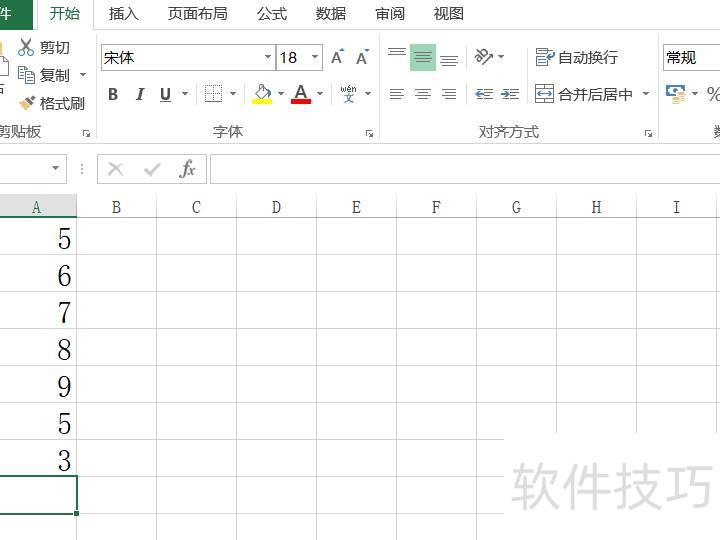Image resolution: width=720 pixels, height=540 pixels.
Task: Click the Insert Function fx icon
Action: click(x=187, y=169)
